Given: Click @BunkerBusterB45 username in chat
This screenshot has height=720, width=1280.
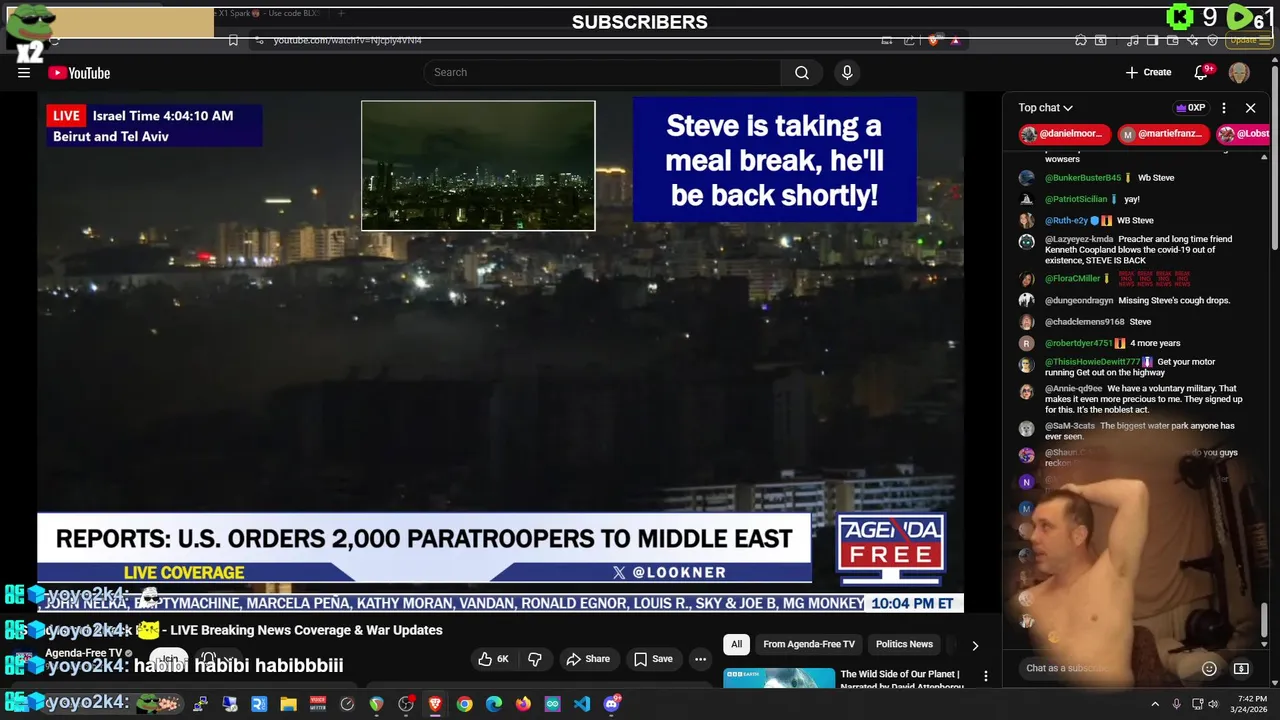Looking at the screenshot, I should (1083, 178).
